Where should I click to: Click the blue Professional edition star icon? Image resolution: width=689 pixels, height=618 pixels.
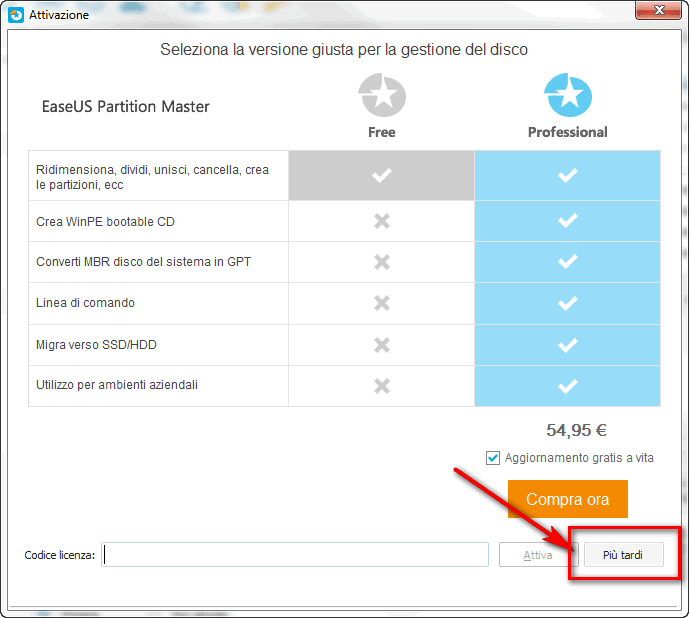point(568,95)
